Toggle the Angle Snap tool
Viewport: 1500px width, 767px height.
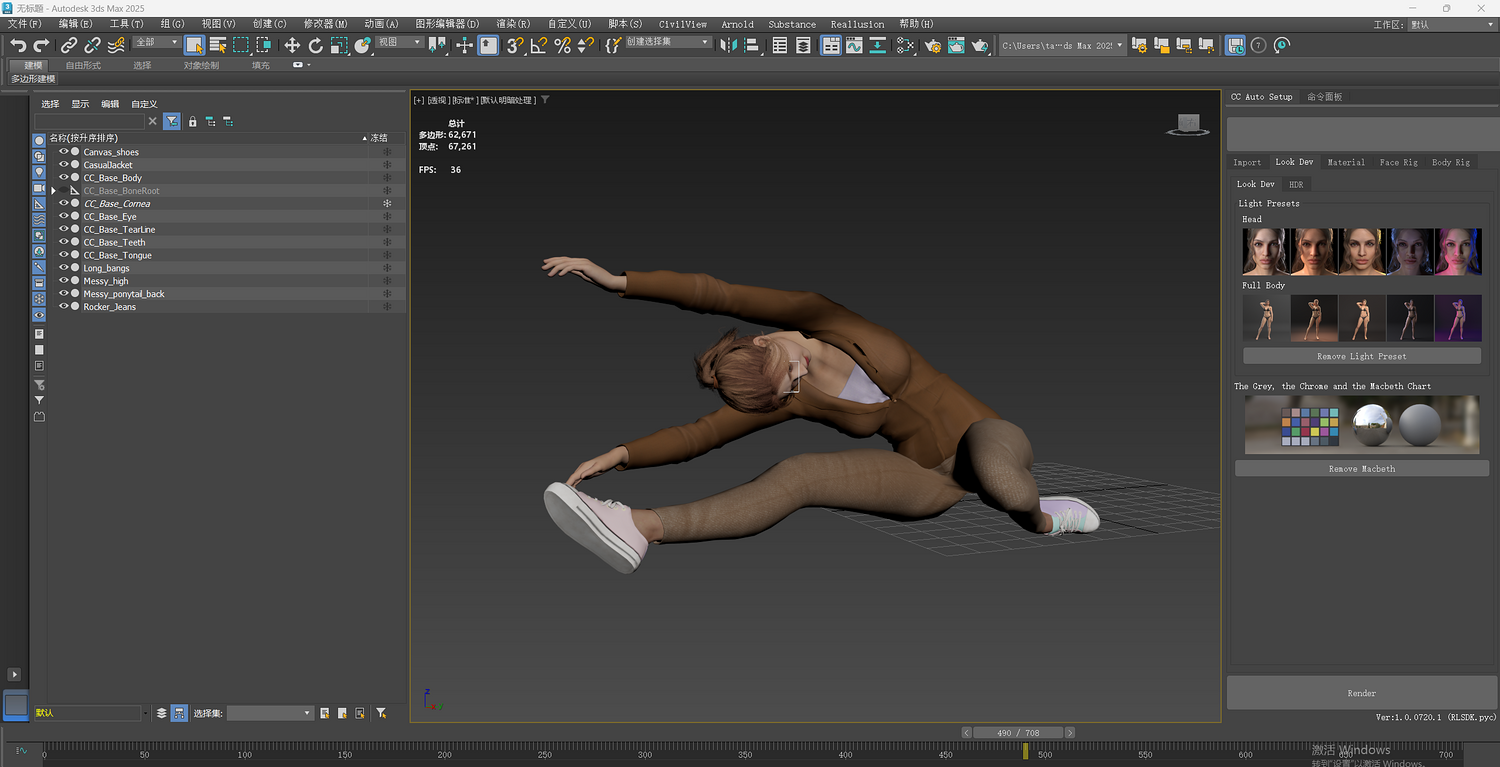[539, 45]
